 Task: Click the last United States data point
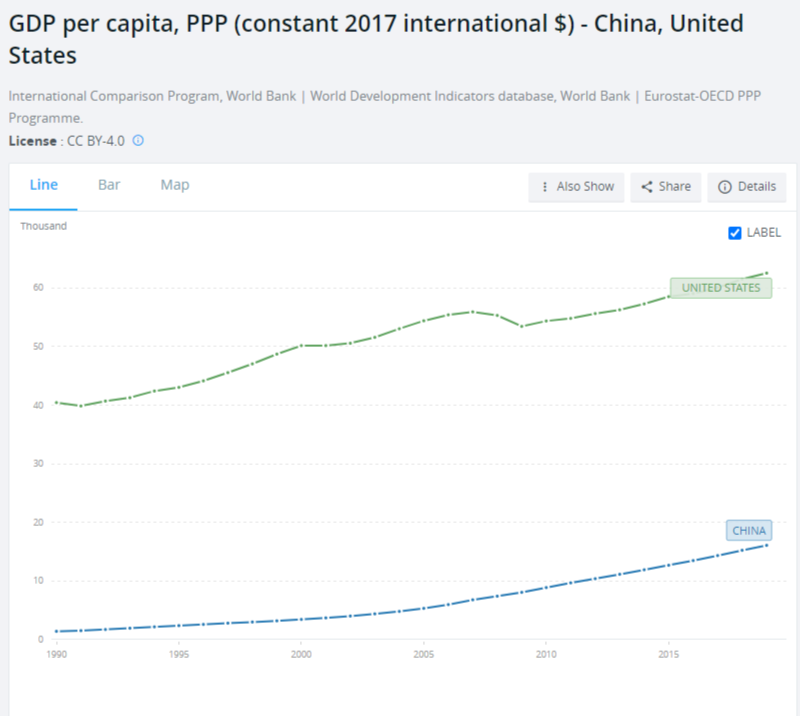[766, 273]
